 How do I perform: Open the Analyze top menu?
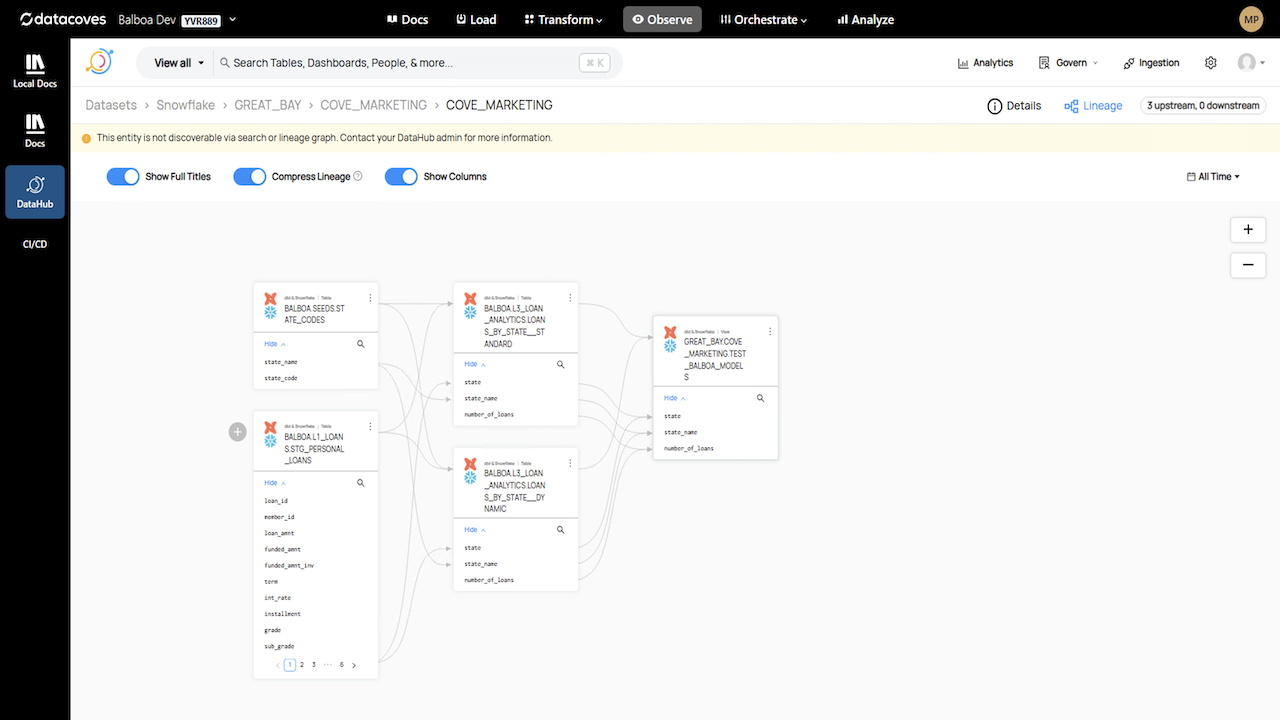coord(866,19)
